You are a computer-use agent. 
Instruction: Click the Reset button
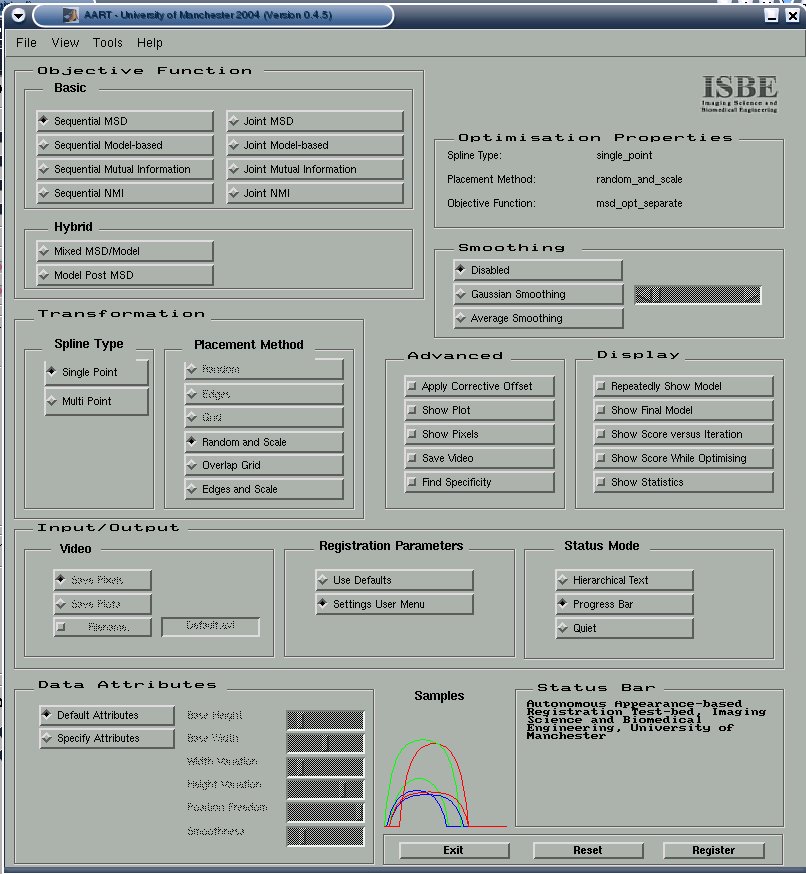[588, 850]
